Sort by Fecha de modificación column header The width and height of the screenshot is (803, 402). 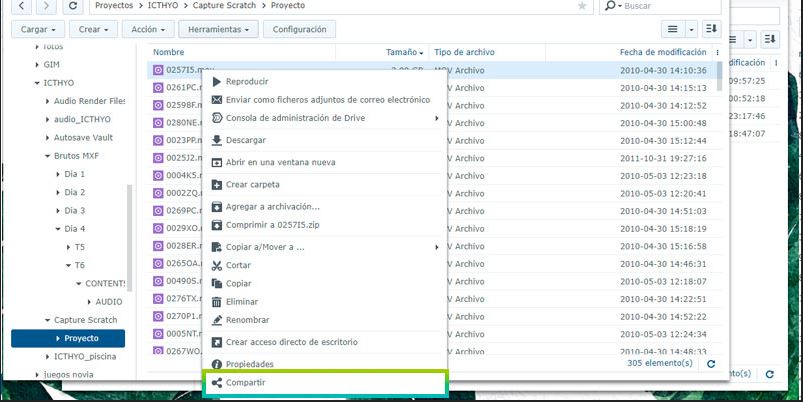663,52
